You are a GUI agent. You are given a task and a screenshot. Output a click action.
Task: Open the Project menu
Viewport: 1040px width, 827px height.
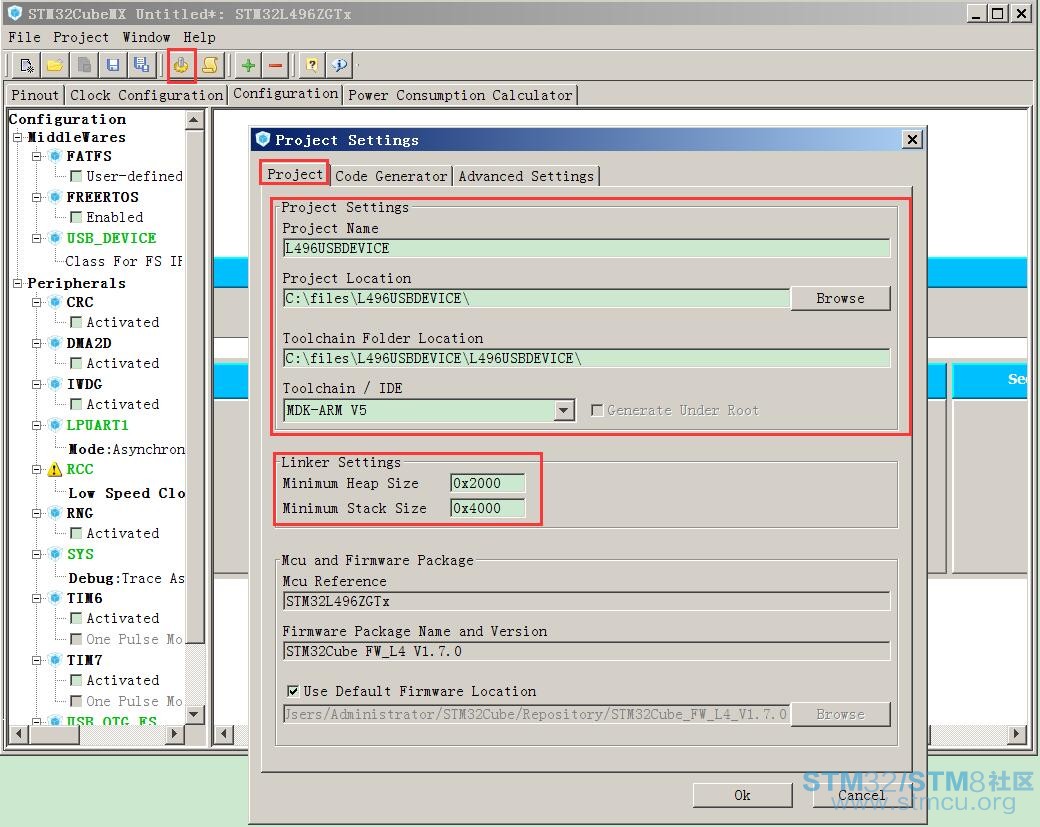coord(81,37)
